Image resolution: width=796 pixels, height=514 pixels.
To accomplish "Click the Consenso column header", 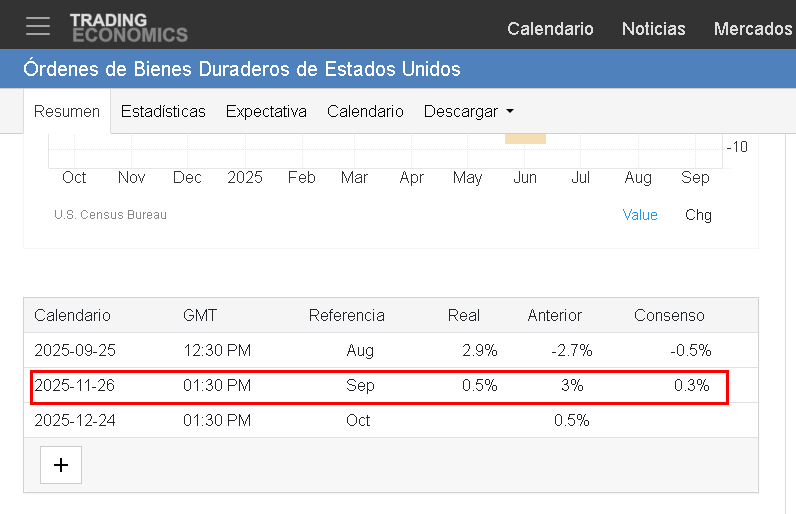I will click(x=669, y=315).
